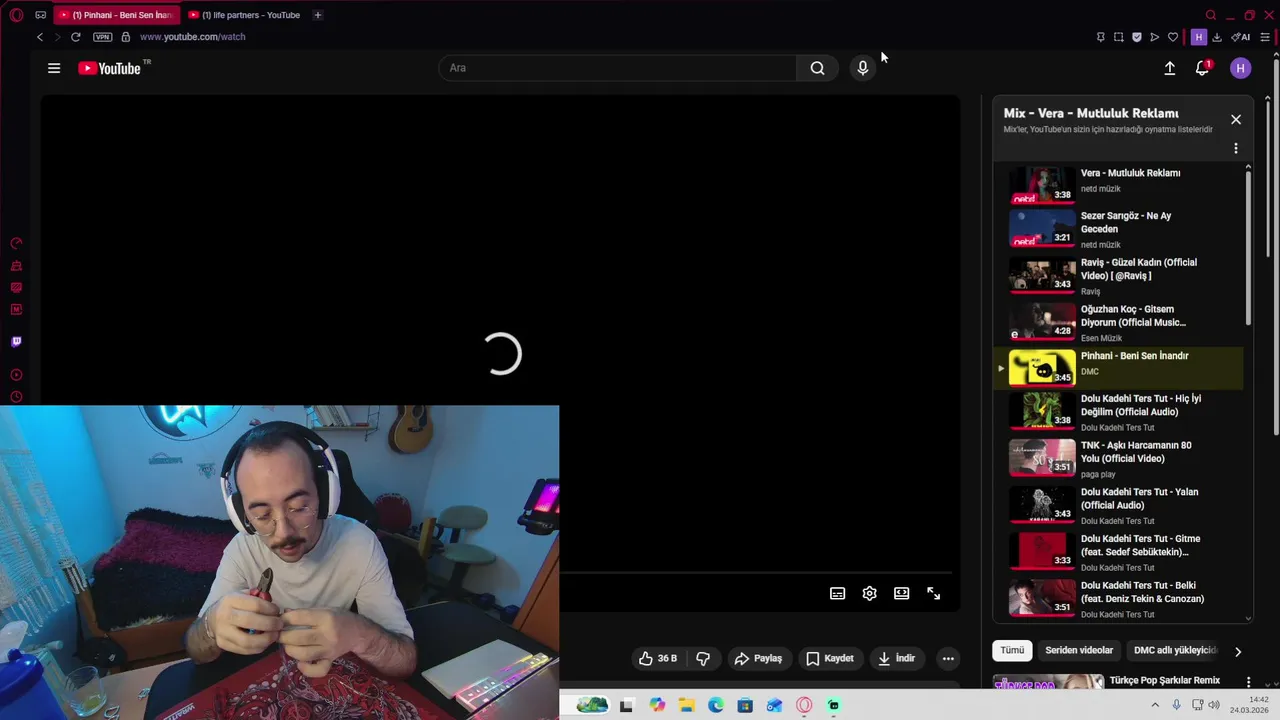Like the video with 36 B
Screen dimensions: 1280x720
657,658
